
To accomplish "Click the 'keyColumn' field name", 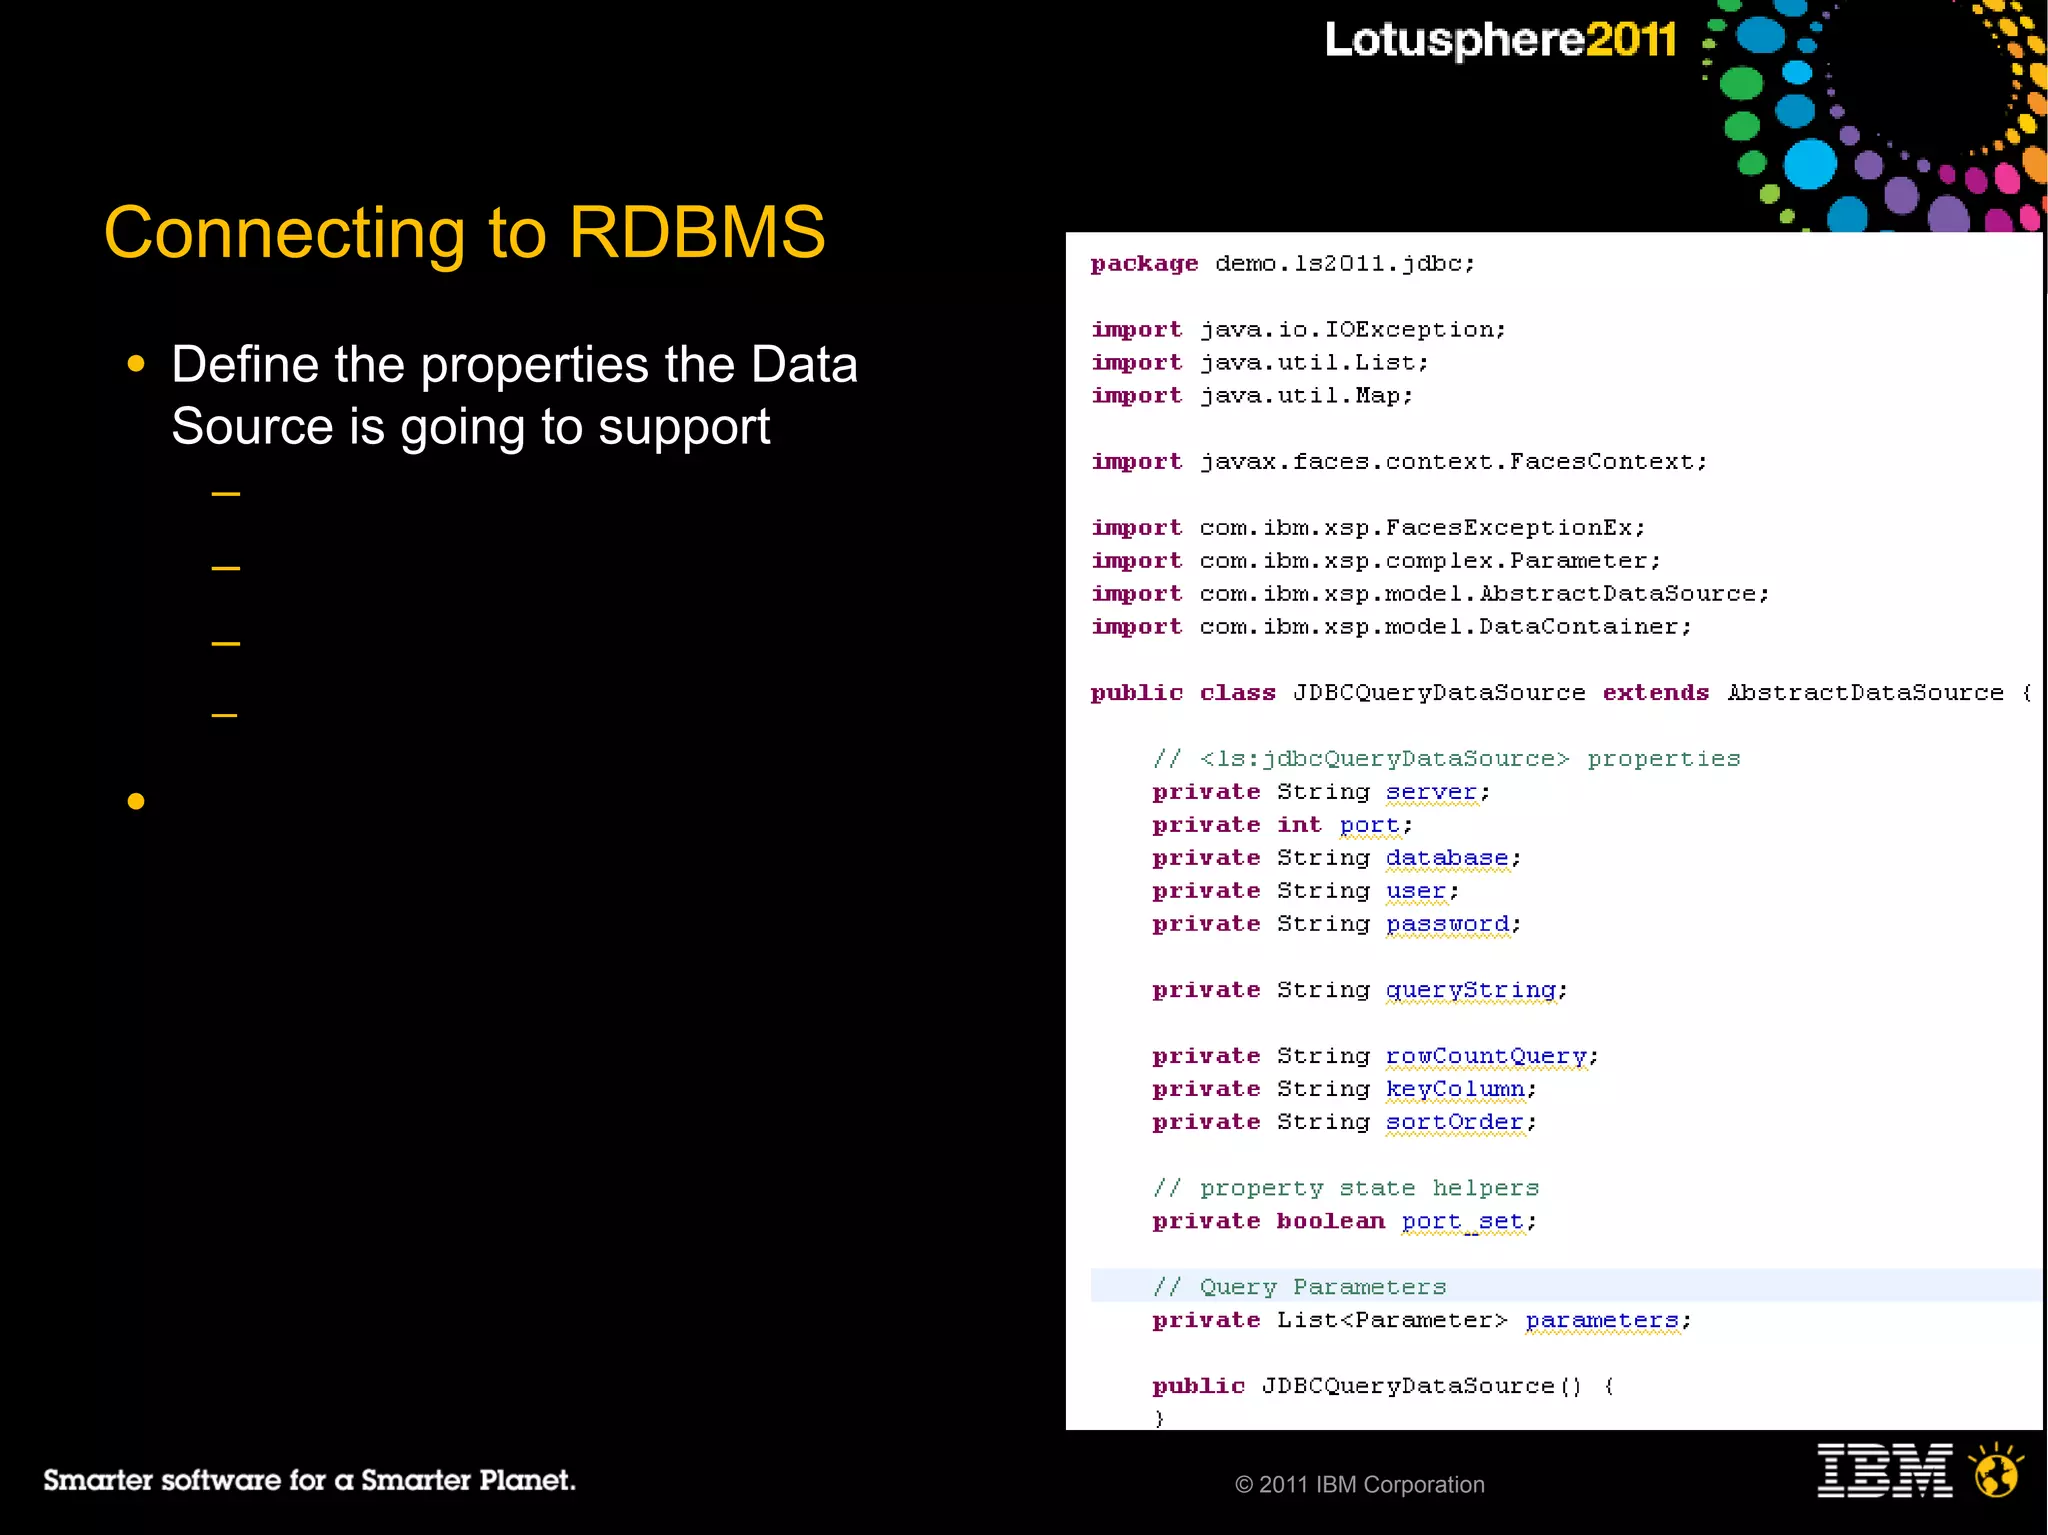I will [1455, 1089].
